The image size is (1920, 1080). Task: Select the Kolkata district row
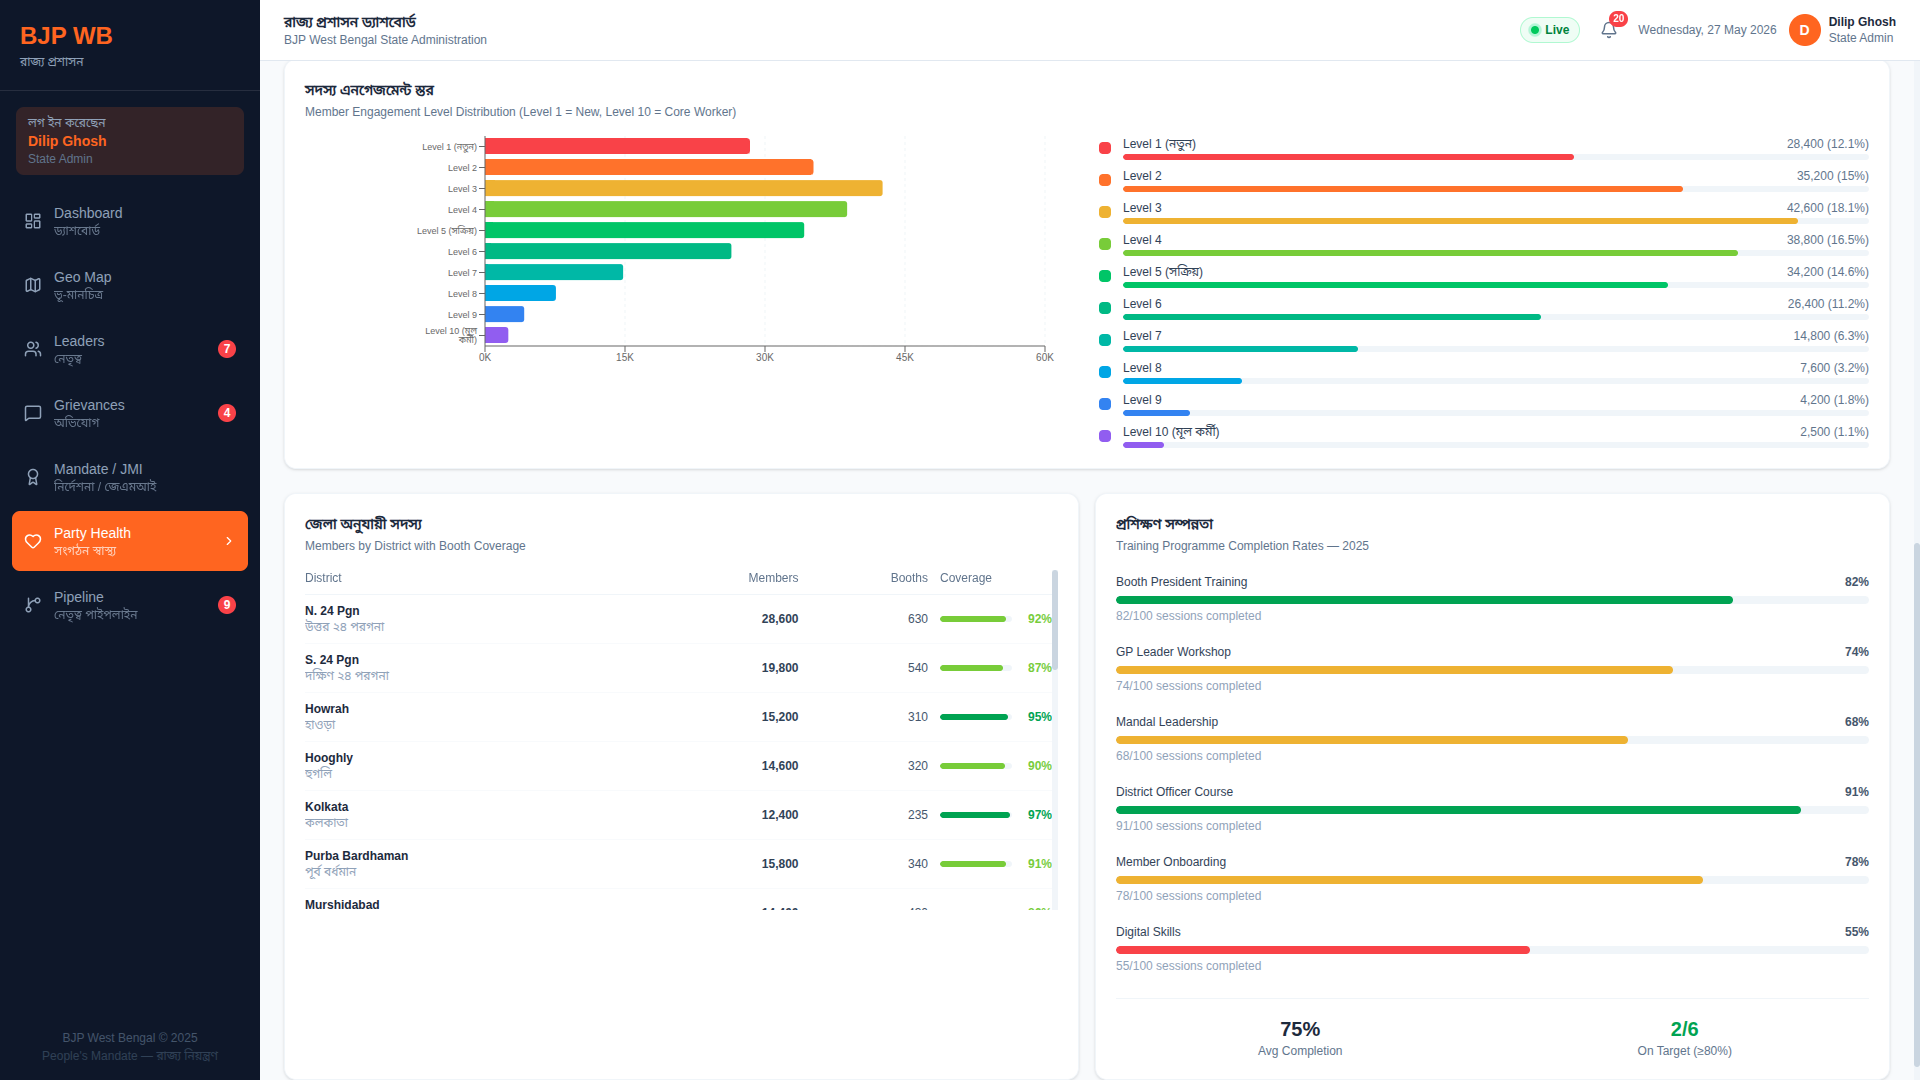(678, 815)
